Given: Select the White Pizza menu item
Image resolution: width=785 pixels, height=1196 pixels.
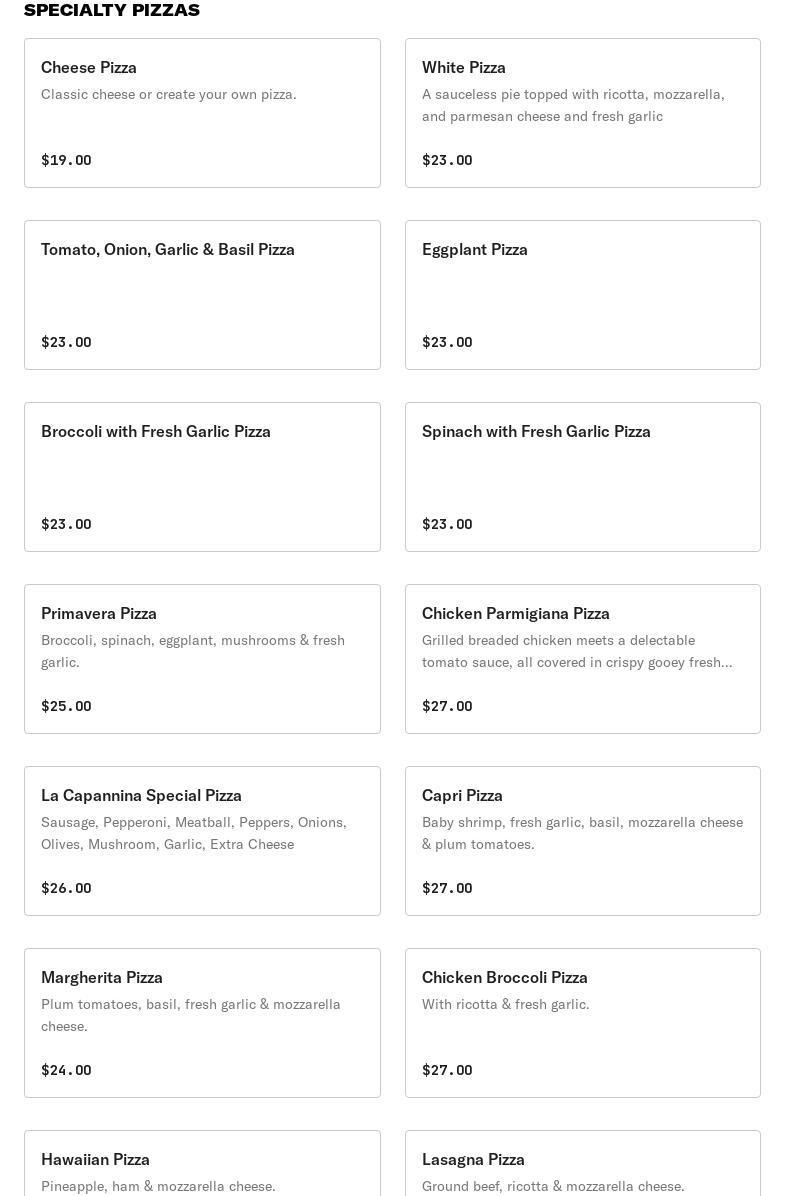Looking at the screenshot, I should click(x=582, y=113).
